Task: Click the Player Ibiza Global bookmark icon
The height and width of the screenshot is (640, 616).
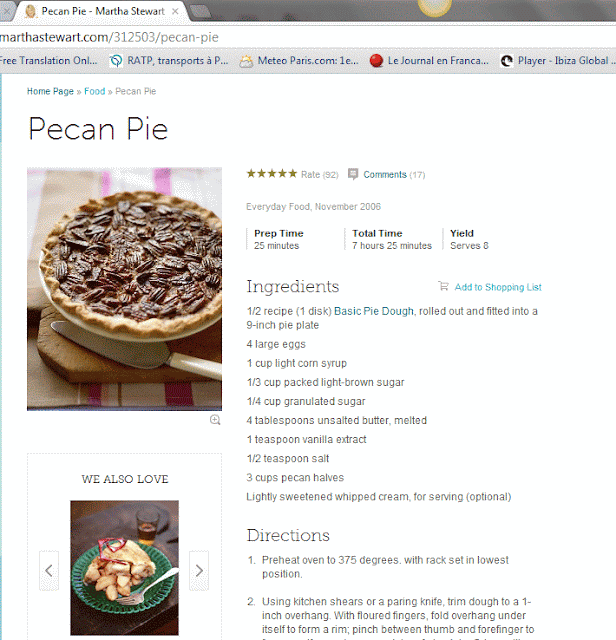Action: pyautogui.click(x=508, y=60)
